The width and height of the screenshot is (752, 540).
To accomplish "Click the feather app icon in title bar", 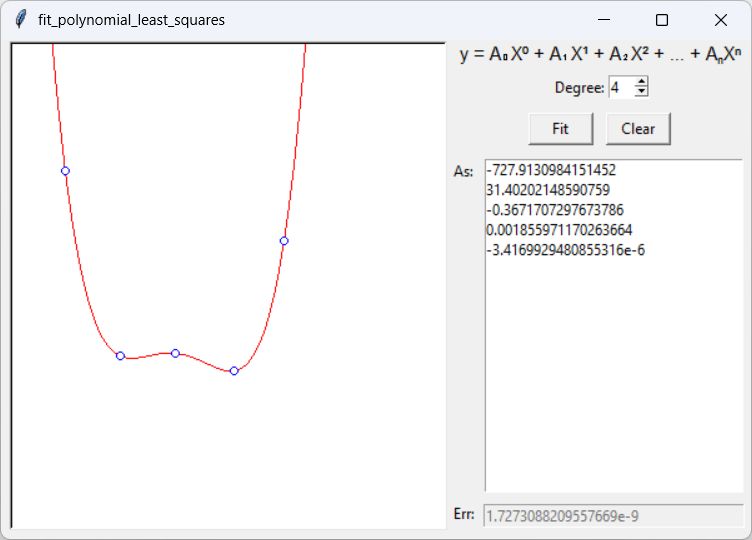I will click(20, 20).
